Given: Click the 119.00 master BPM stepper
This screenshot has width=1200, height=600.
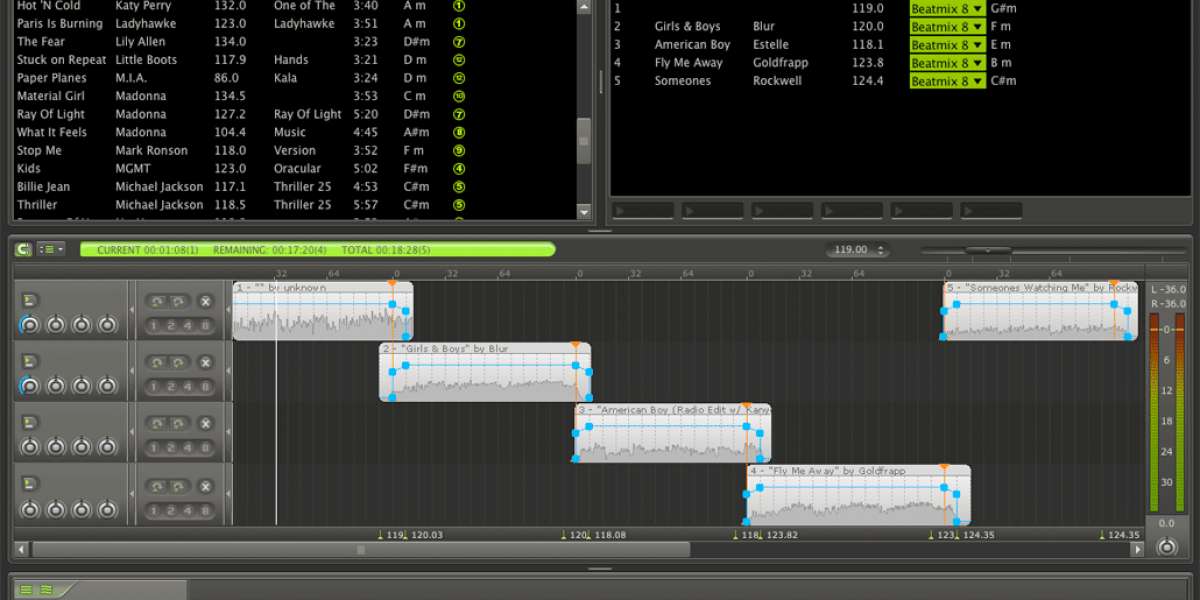Looking at the screenshot, I should pos(858,249).
